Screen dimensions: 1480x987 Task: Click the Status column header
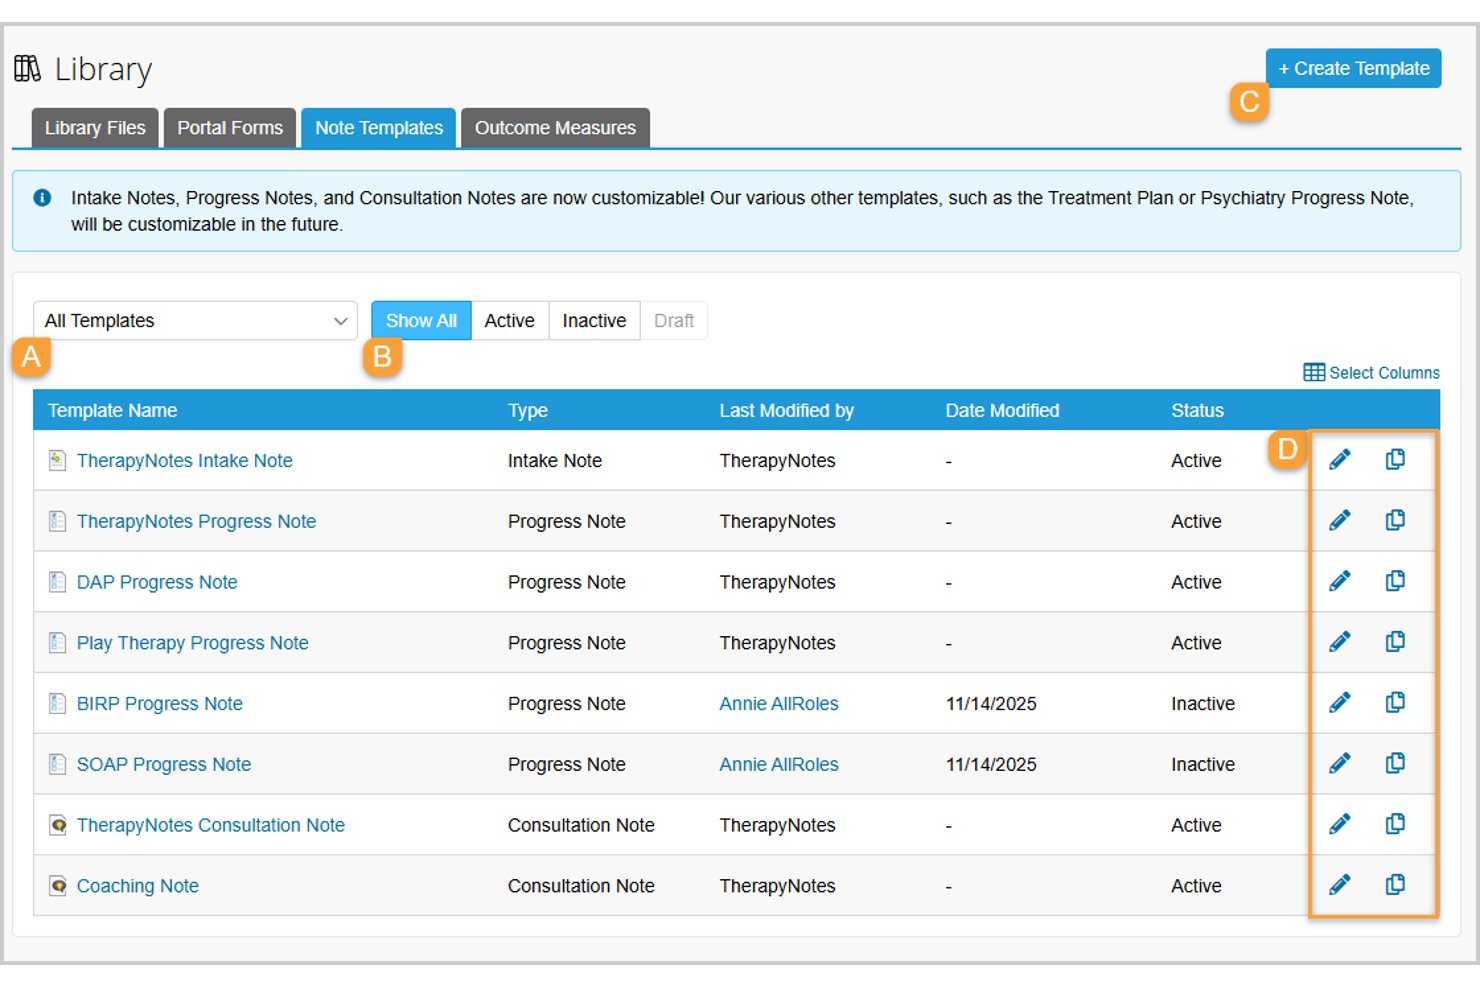1198,411
